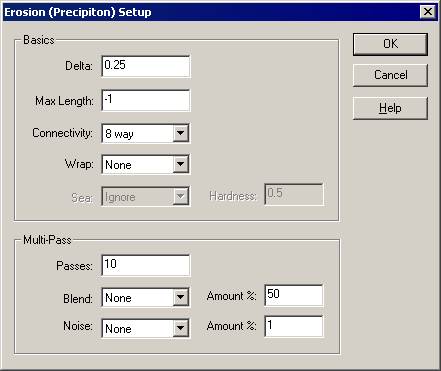
Task: Click the disabled Sea dropdown arrow
Action: click(180, 196)
